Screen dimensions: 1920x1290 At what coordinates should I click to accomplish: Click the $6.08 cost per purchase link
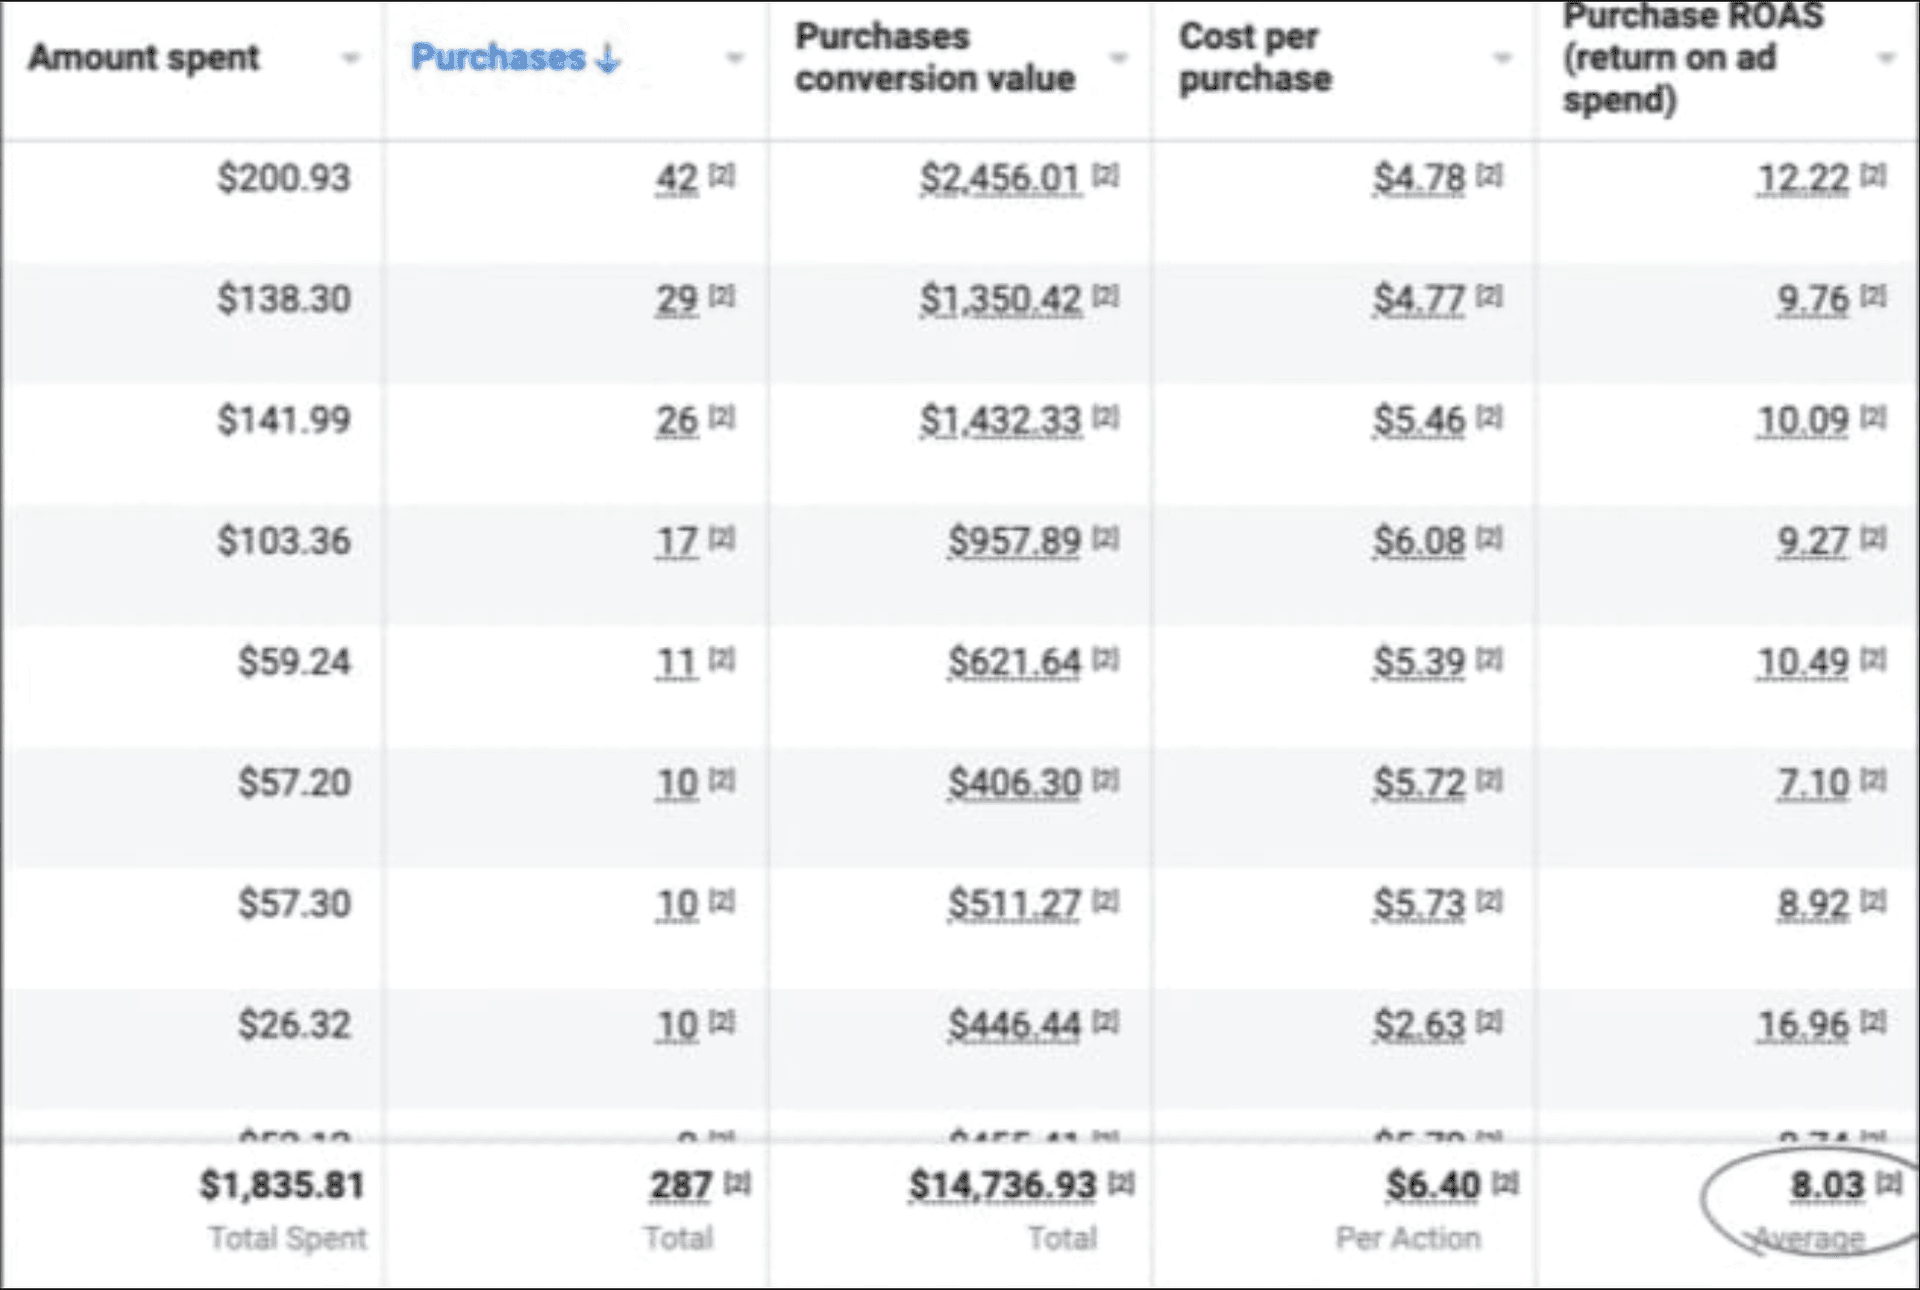1418,541
